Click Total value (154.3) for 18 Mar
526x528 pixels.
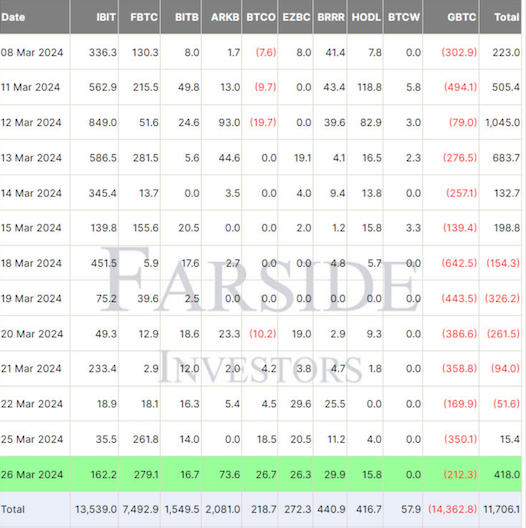click(503, 263)
